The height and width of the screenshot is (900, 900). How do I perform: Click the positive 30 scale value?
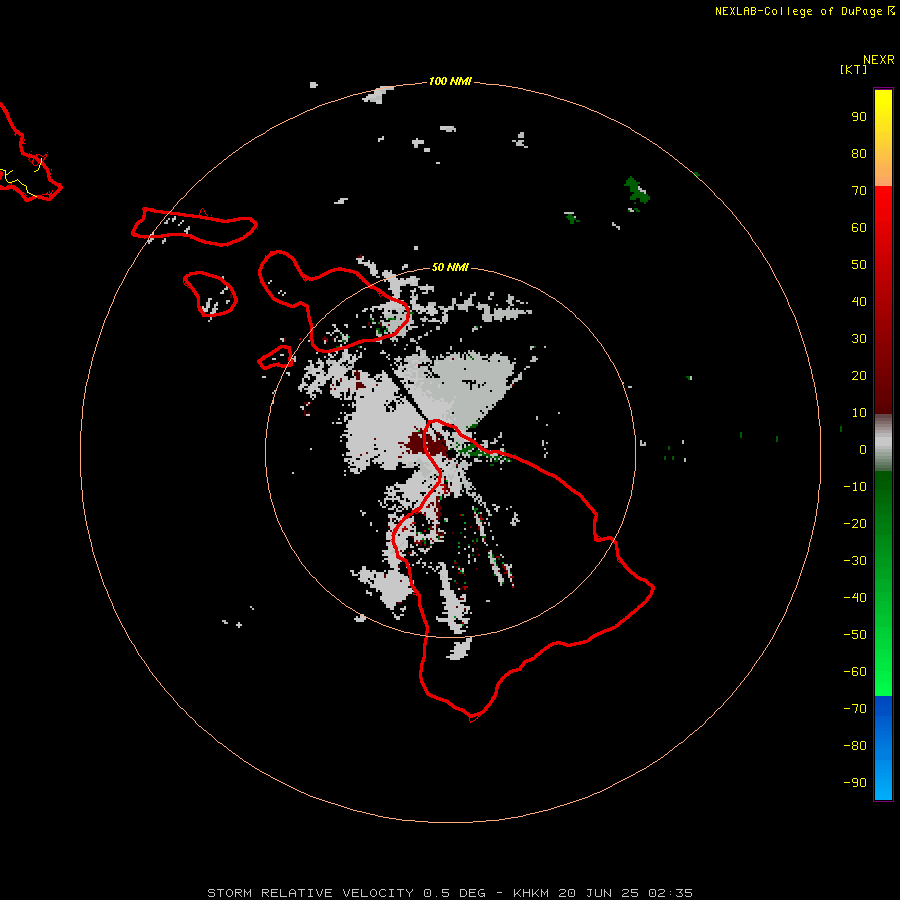point(859,339)
